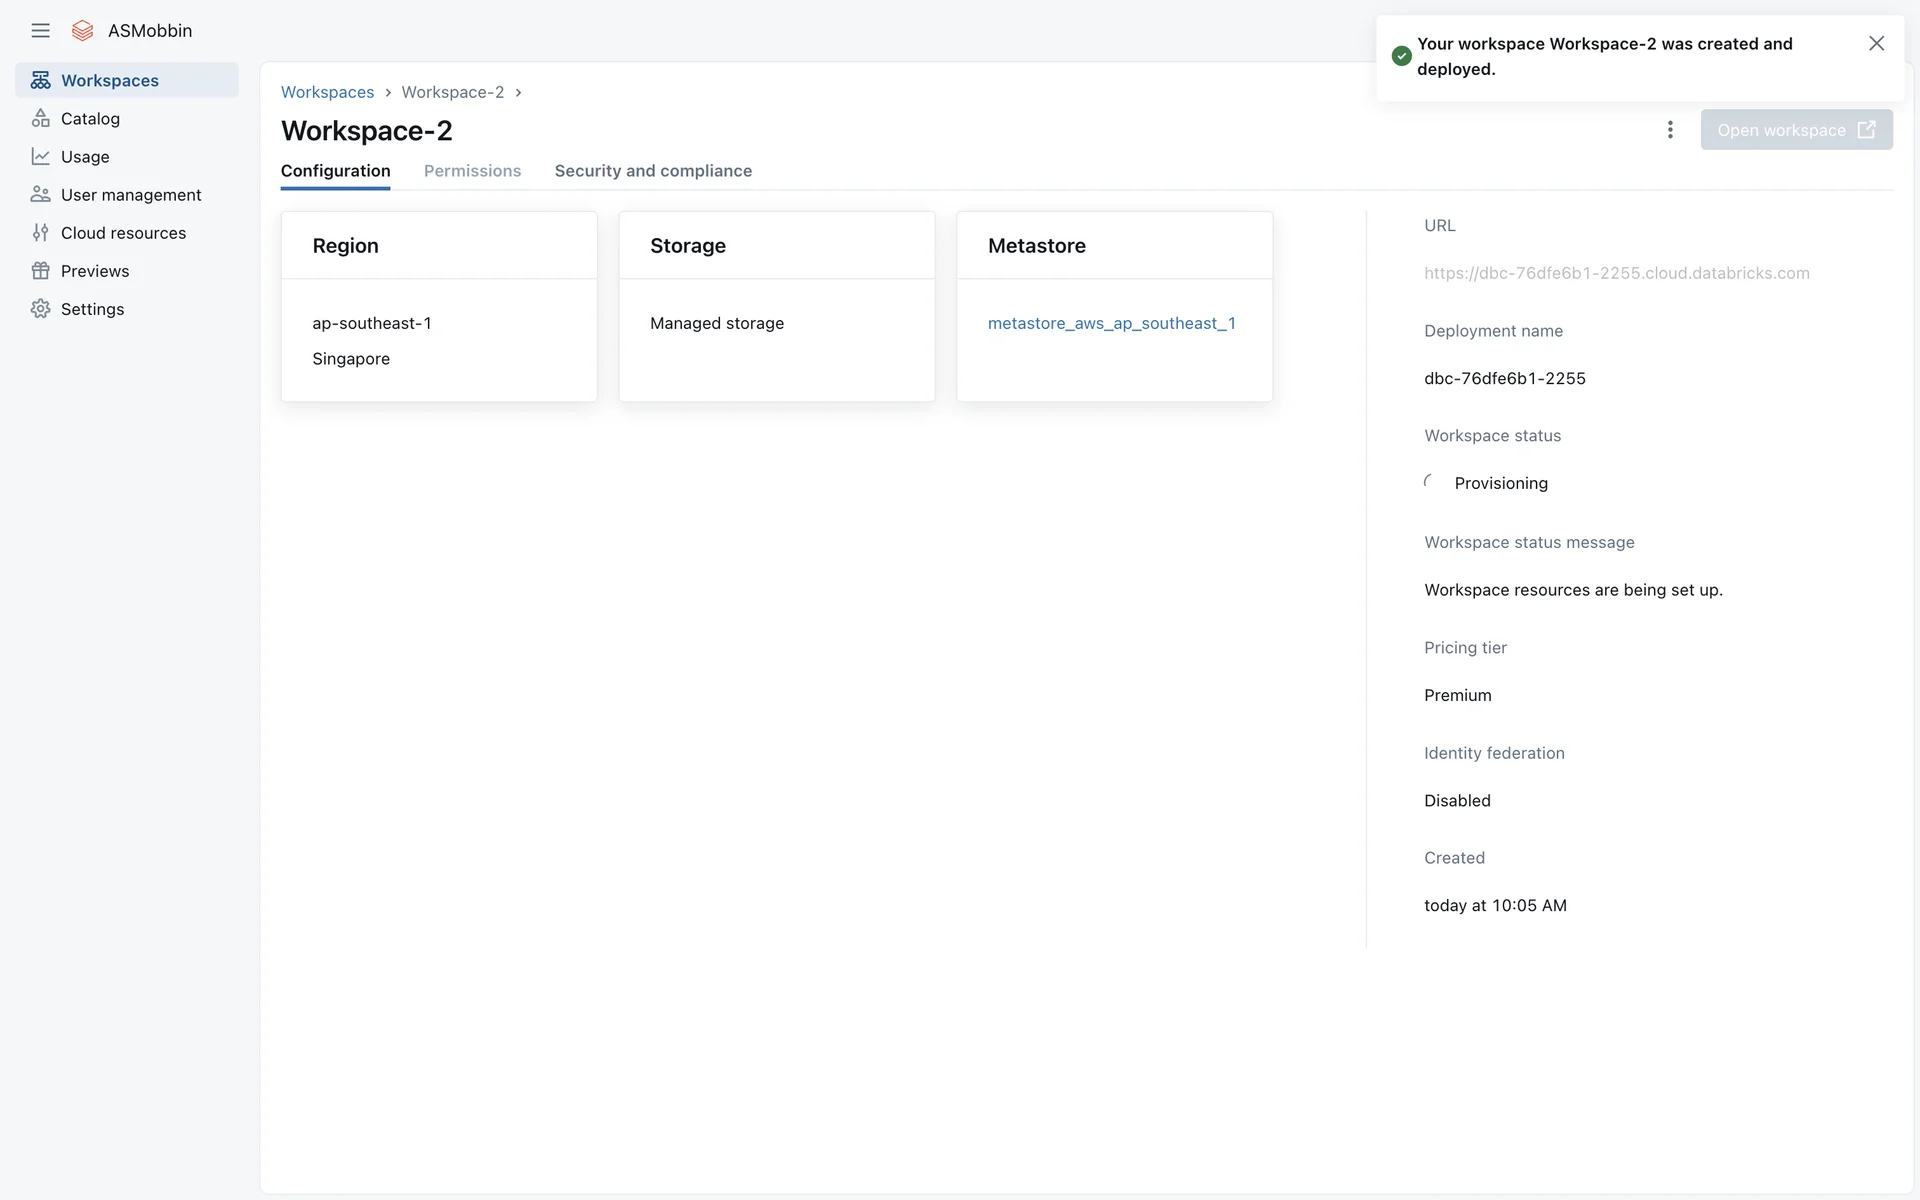The image size is (1920, 1200).
Task: Click the Databricks logo icon
Action: pyautogui.click(x=83, y=30)
